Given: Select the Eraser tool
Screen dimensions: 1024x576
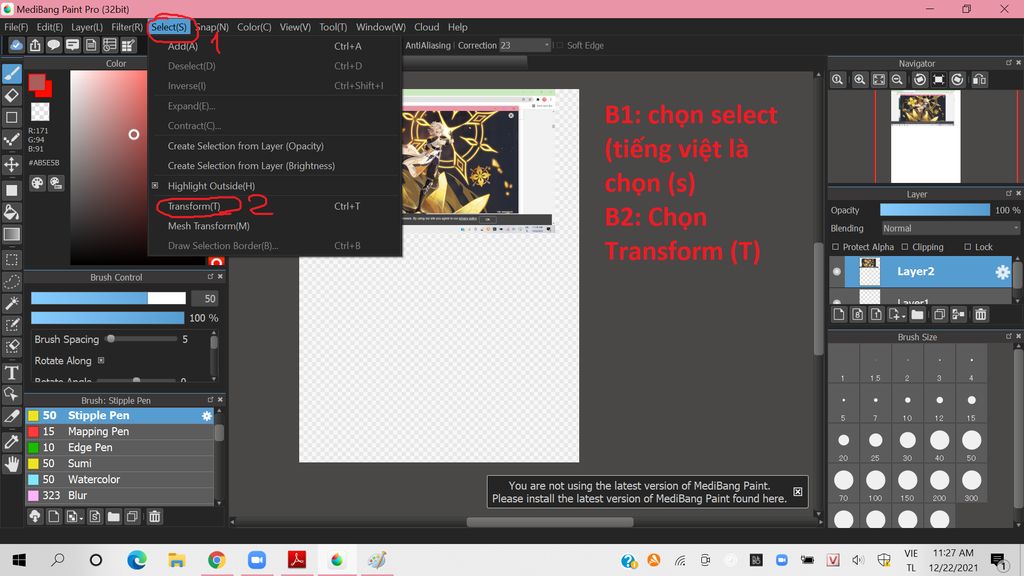Looking at the screenshot, I should click(12, 96).
